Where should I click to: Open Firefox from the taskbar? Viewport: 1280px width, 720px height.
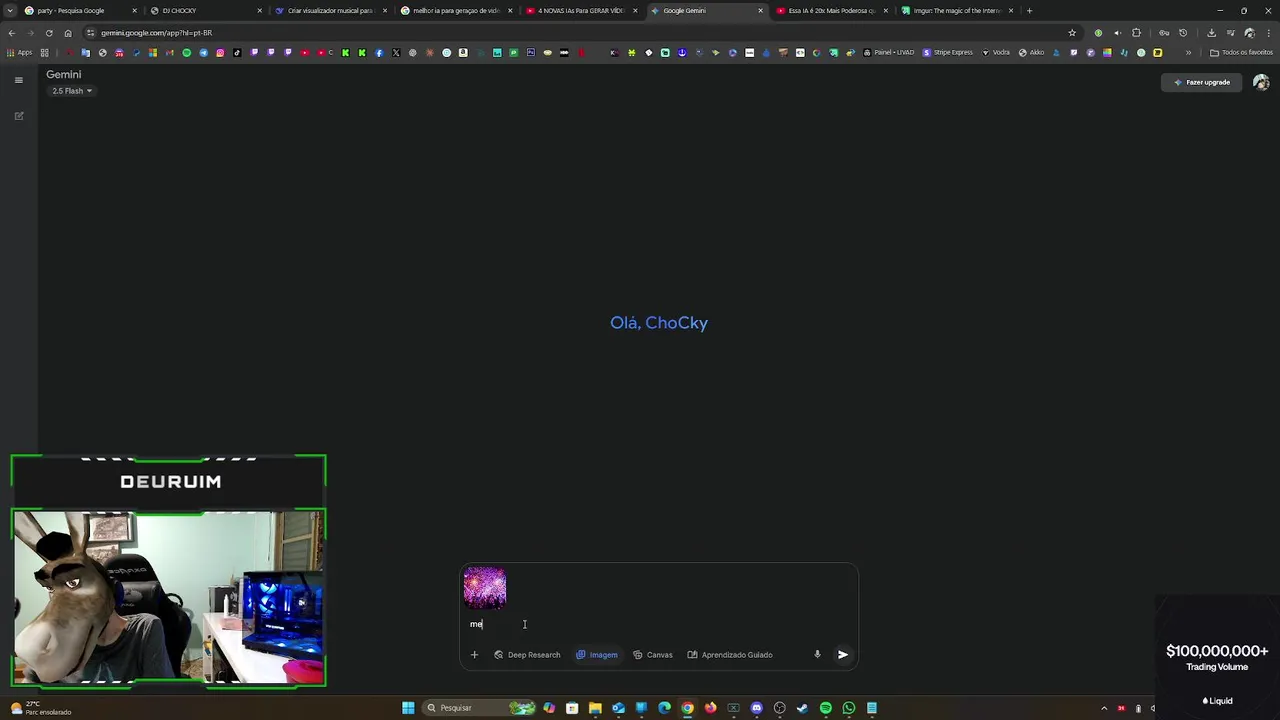coord(710,708)
